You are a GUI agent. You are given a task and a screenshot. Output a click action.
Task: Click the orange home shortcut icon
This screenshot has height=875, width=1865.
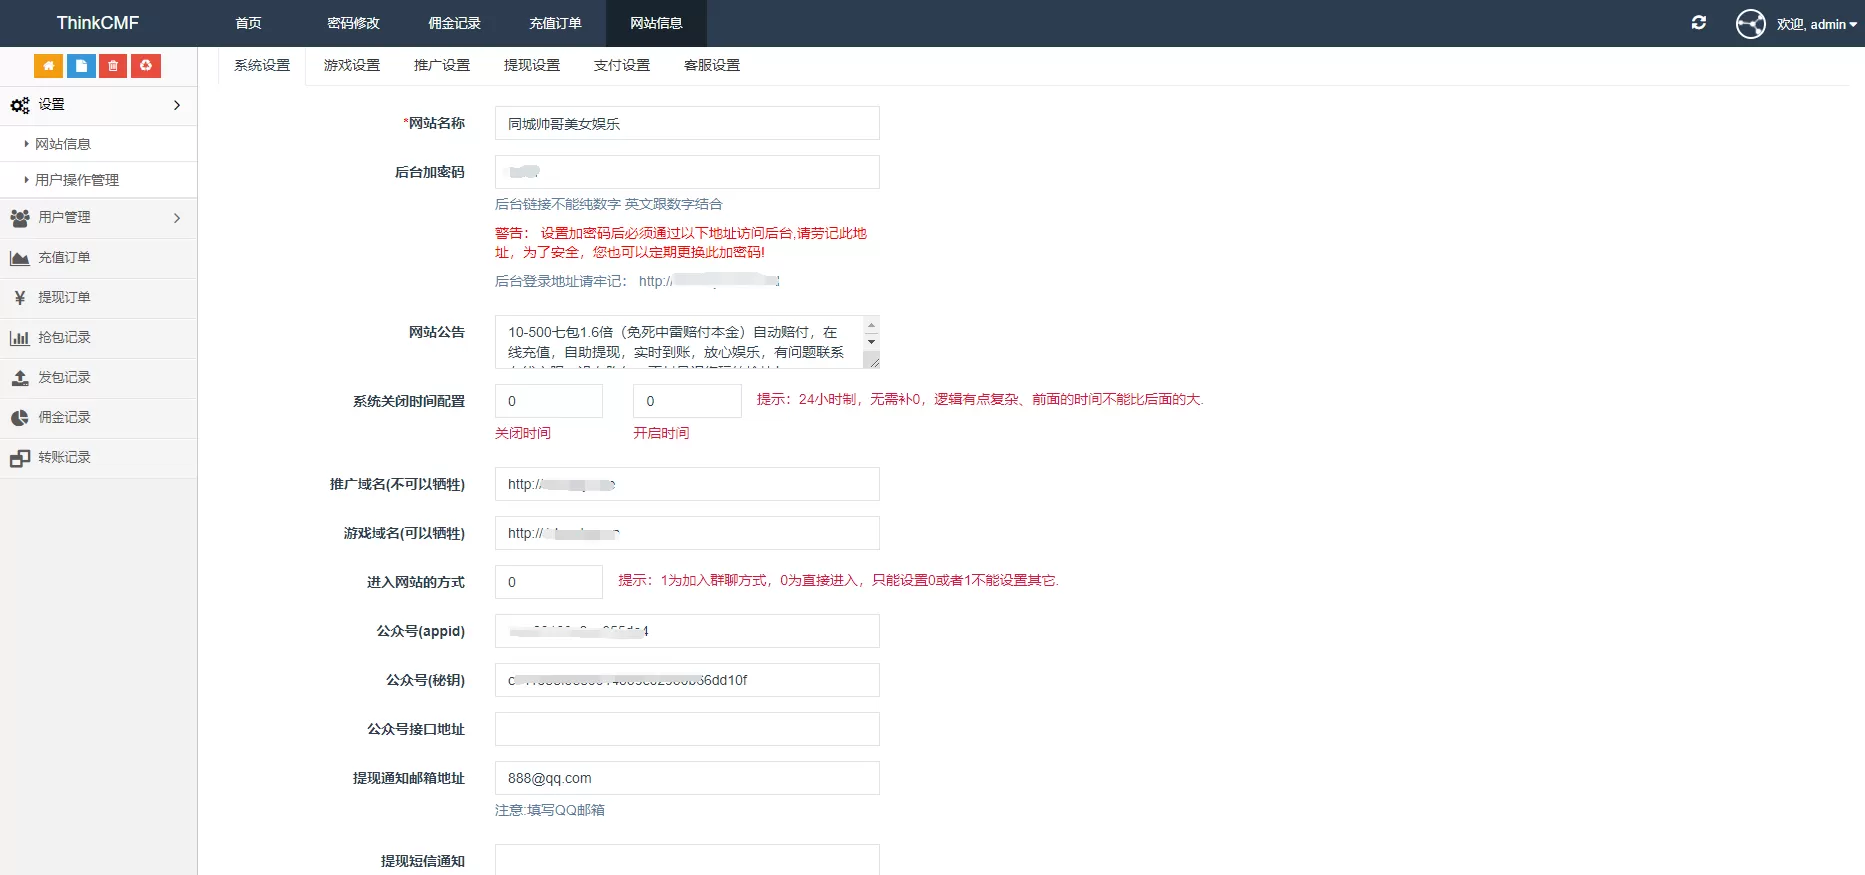pyautogui.click(x=48, y=66)
